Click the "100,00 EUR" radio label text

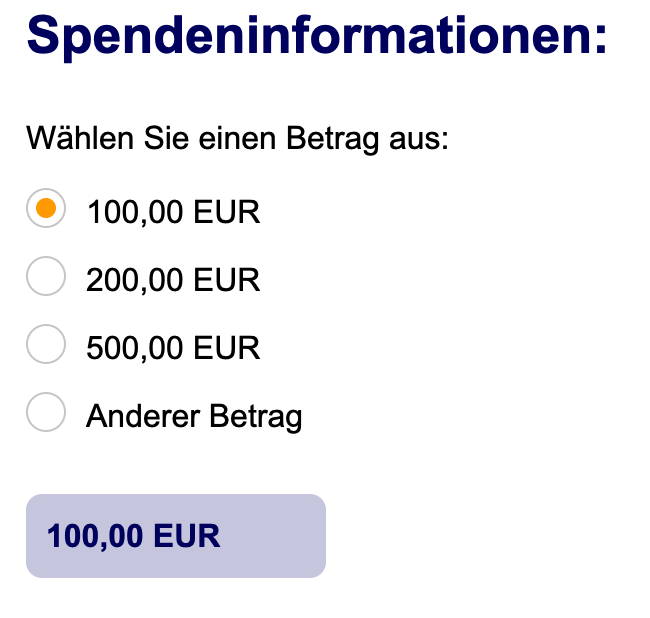tap(173, 212)
